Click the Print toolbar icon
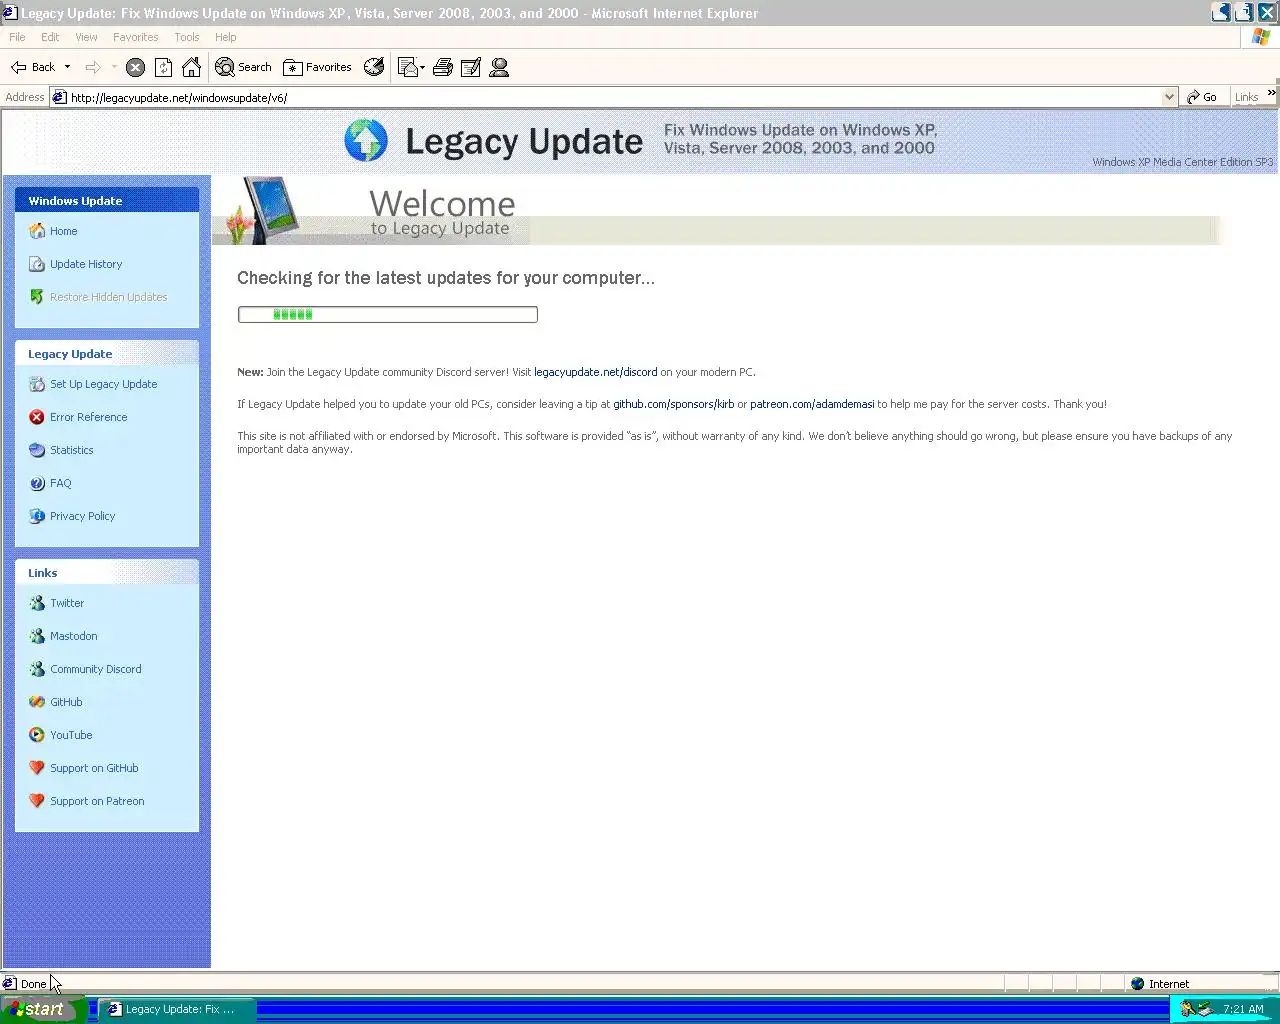1280x1024 pixels. 443,67
